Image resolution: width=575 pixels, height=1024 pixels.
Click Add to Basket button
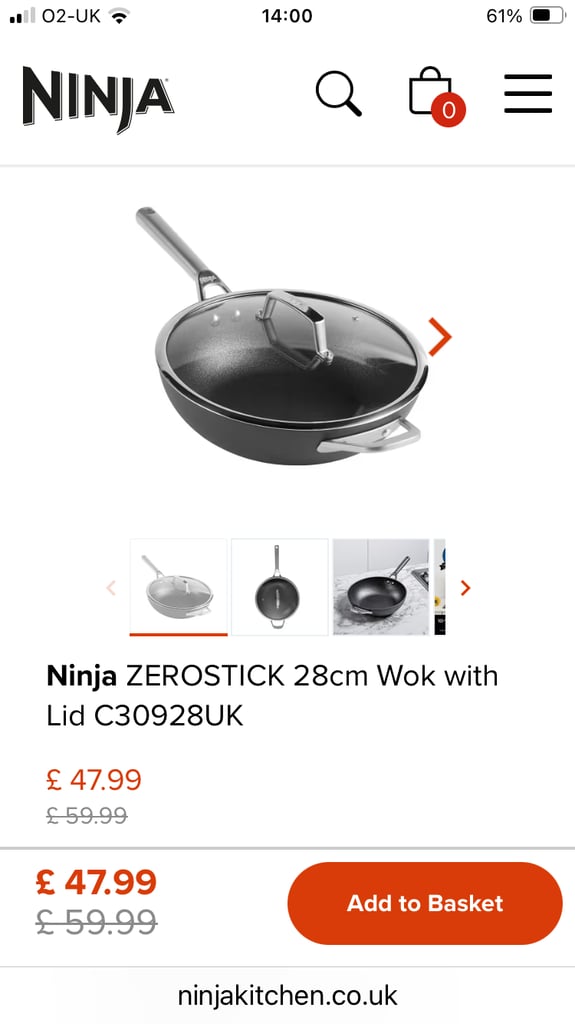pos(425,903)
